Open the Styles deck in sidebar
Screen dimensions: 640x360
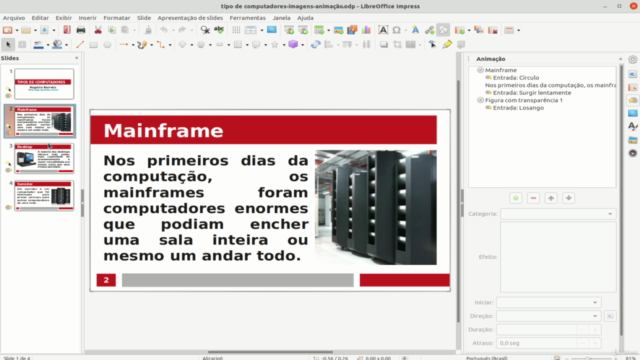pyautogui.click(x=633, y=127)
